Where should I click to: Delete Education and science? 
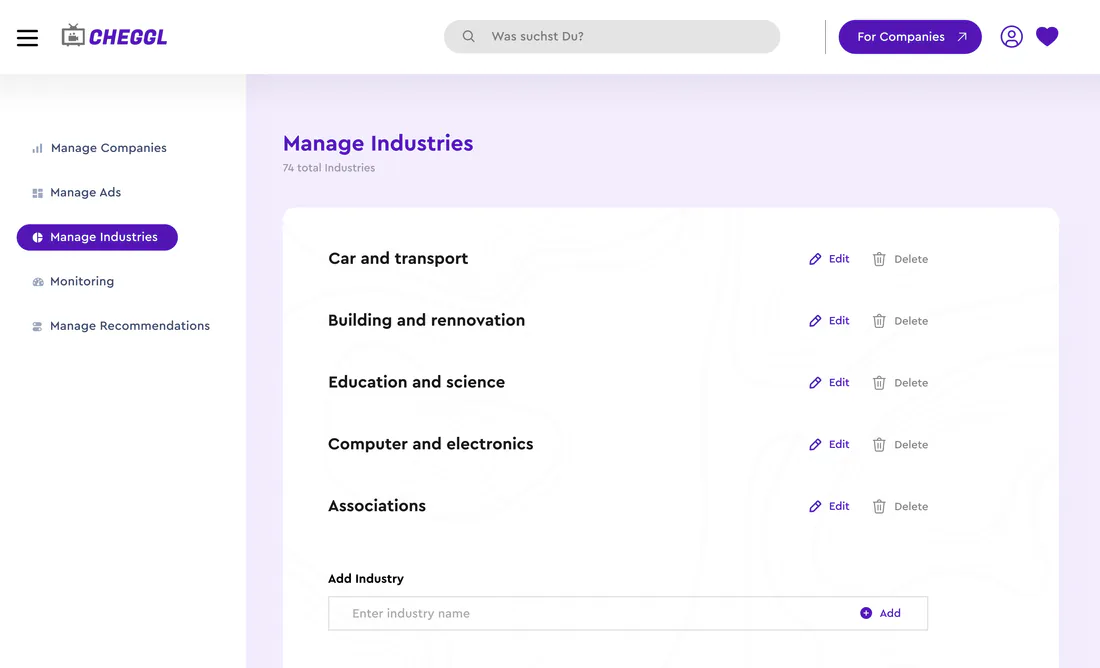900,382
